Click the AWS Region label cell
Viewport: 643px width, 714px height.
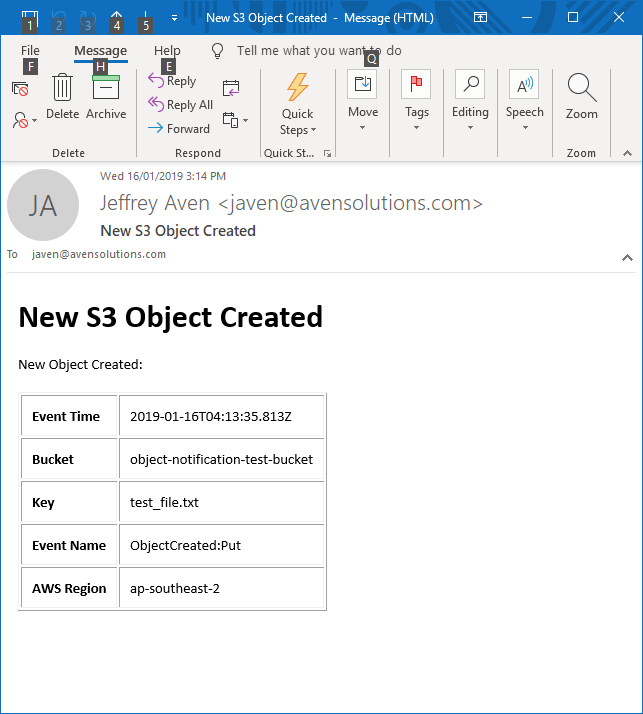69,588
